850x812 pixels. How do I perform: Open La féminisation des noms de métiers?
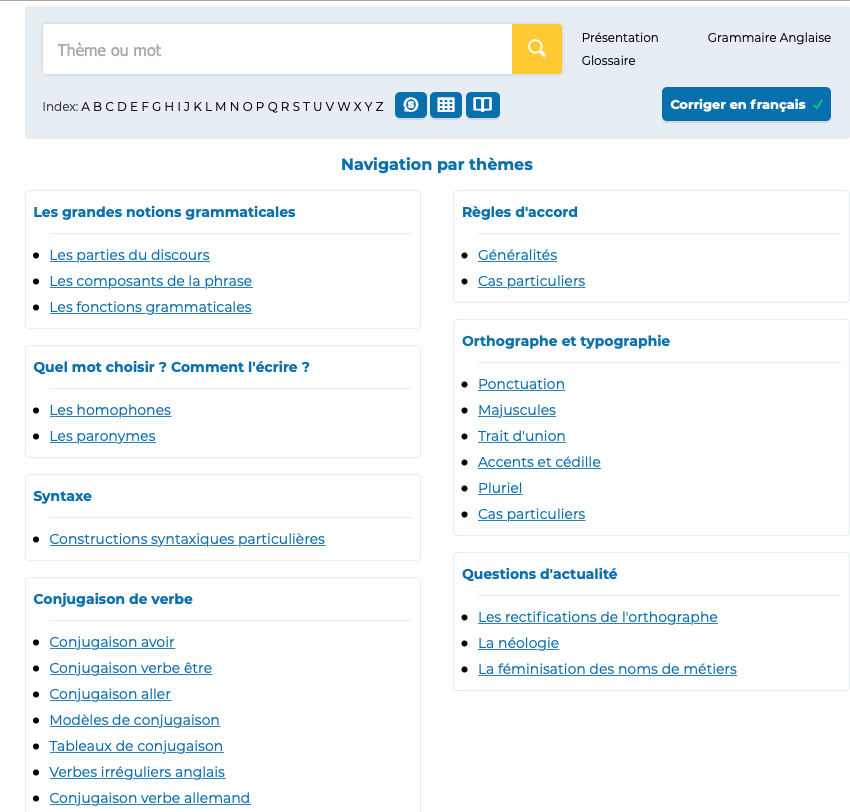click(x=607, y=669)
